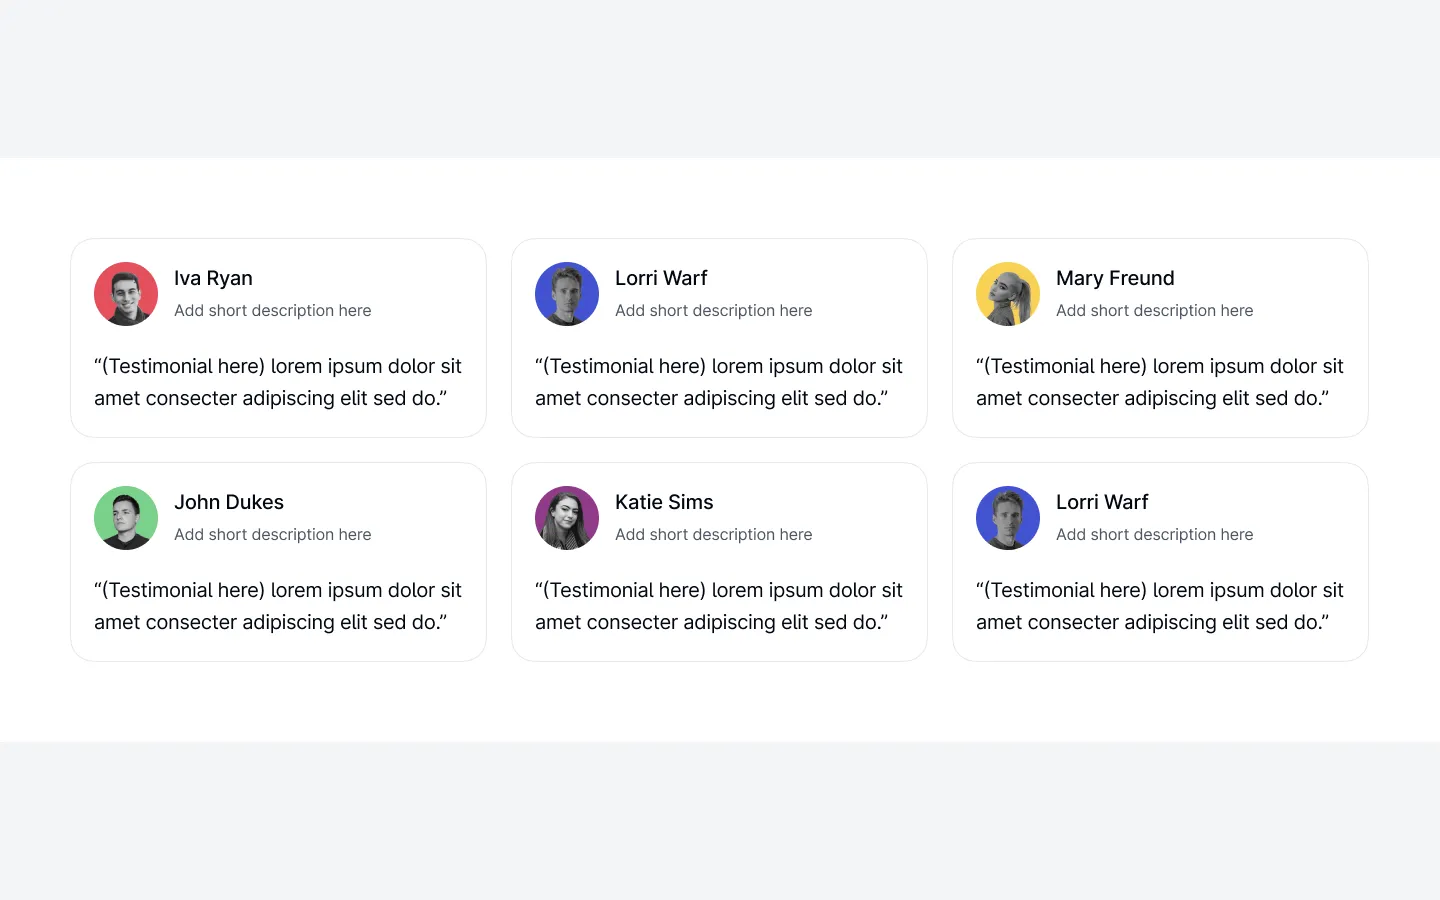Click the top-row Lorri Warf name
The height and width of the screenshot is (900, 1440).
point(661,278)
